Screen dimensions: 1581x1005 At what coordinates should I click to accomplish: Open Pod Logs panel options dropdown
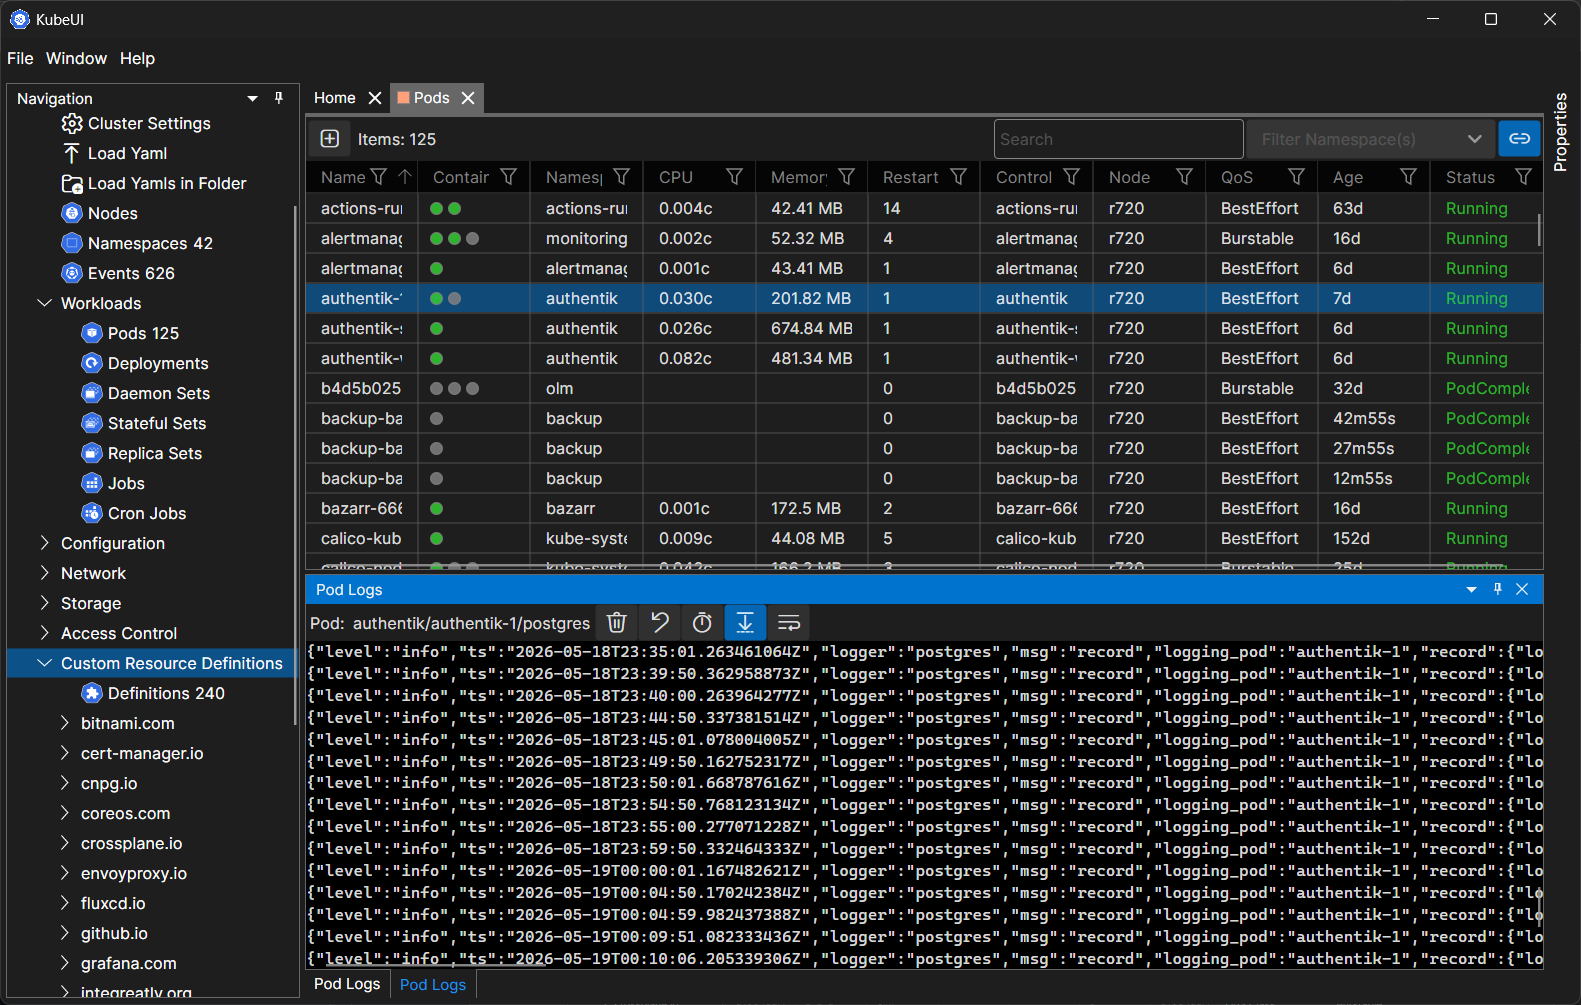[x=1471, y=590]
